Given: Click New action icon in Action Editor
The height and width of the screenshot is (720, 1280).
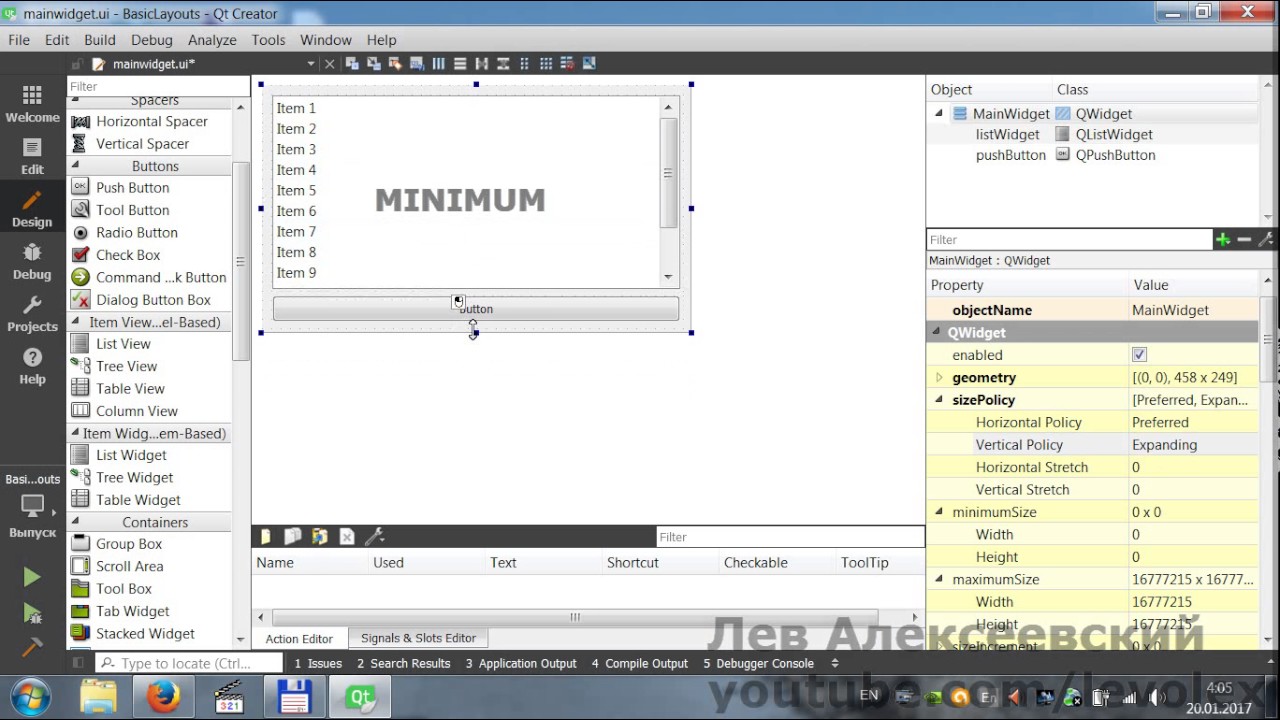Looking at the screenshot, I should coord(265,537).
